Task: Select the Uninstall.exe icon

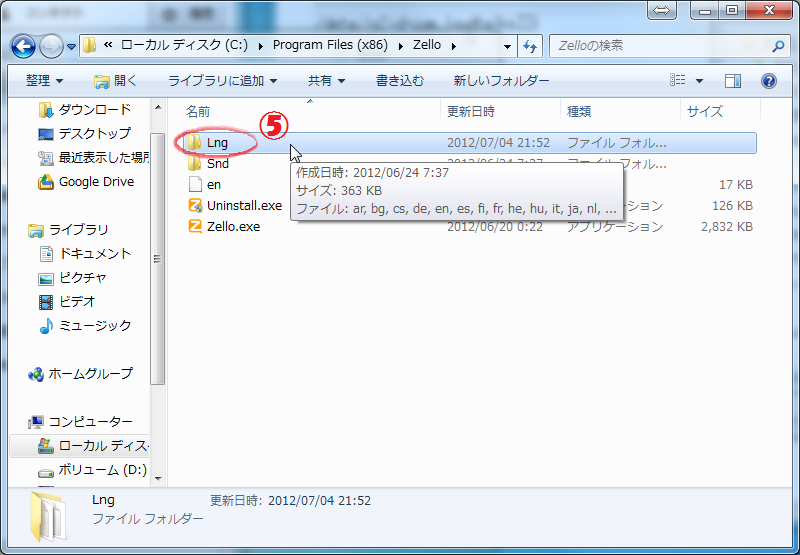Action: click(x=195, y=206)
